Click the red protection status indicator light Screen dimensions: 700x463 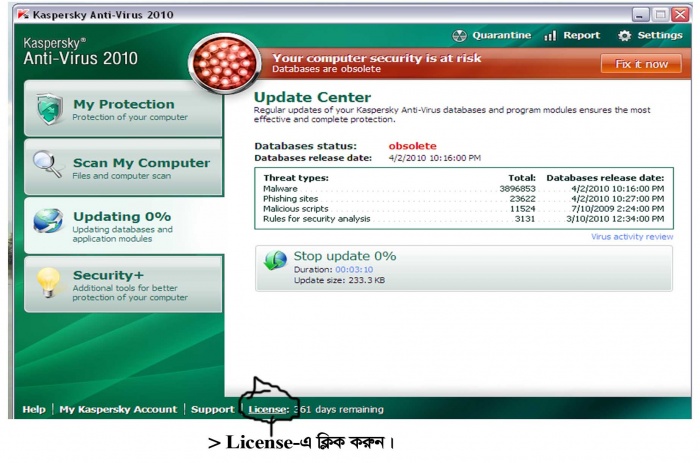pyautogui.click(x=225, y=63)
